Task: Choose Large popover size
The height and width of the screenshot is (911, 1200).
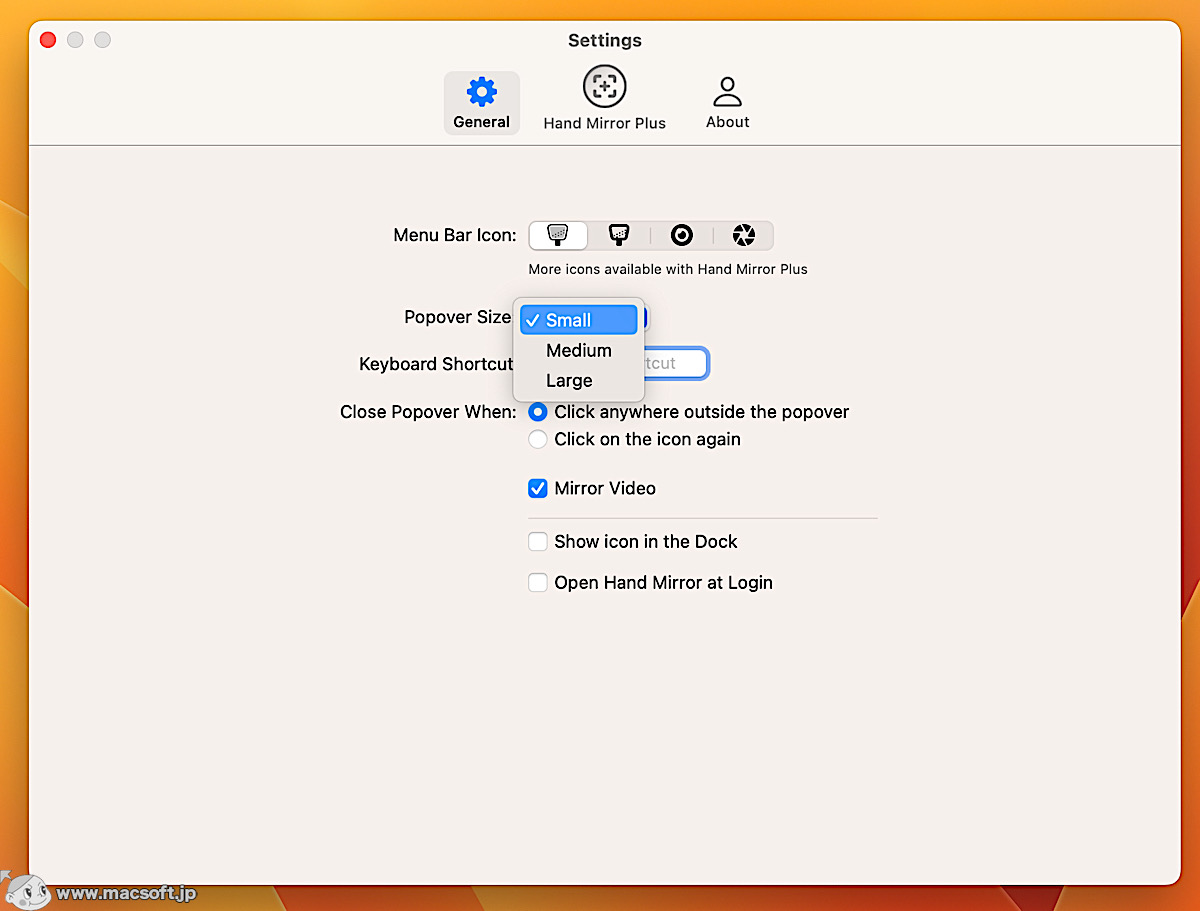Action: click(567, 380)
